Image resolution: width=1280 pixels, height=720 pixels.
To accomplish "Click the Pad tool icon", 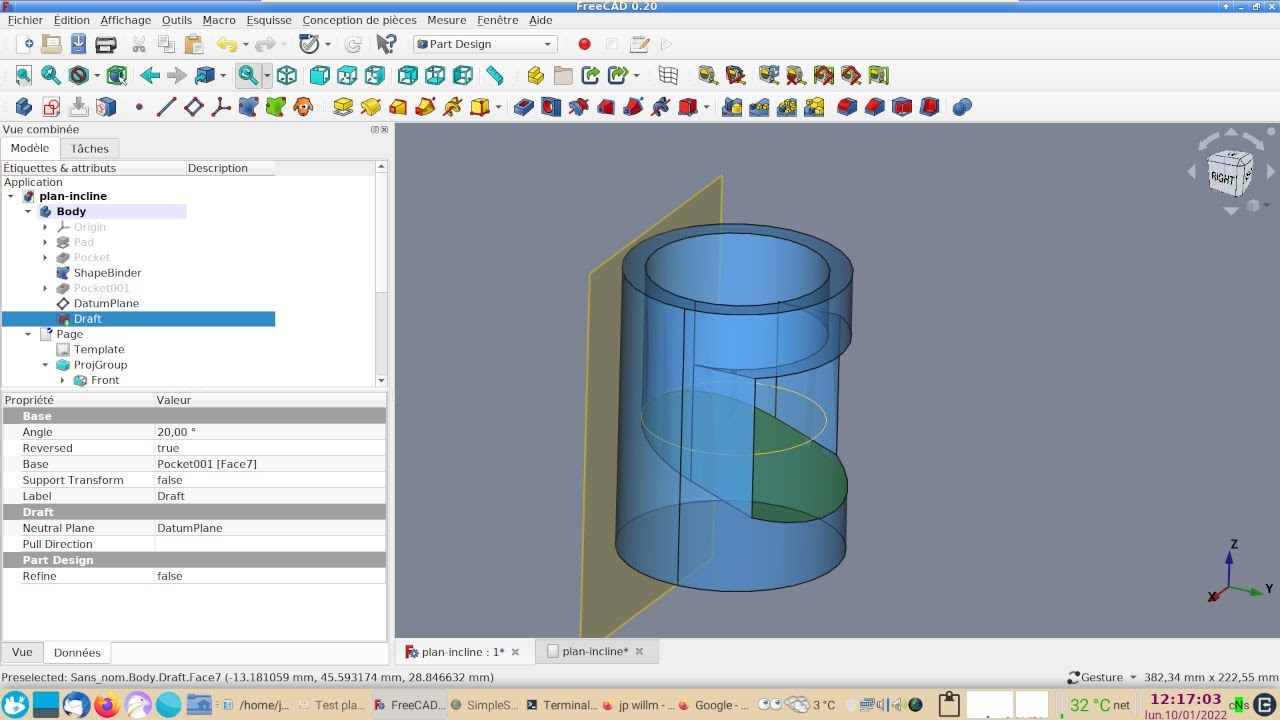I will point(343,106).
